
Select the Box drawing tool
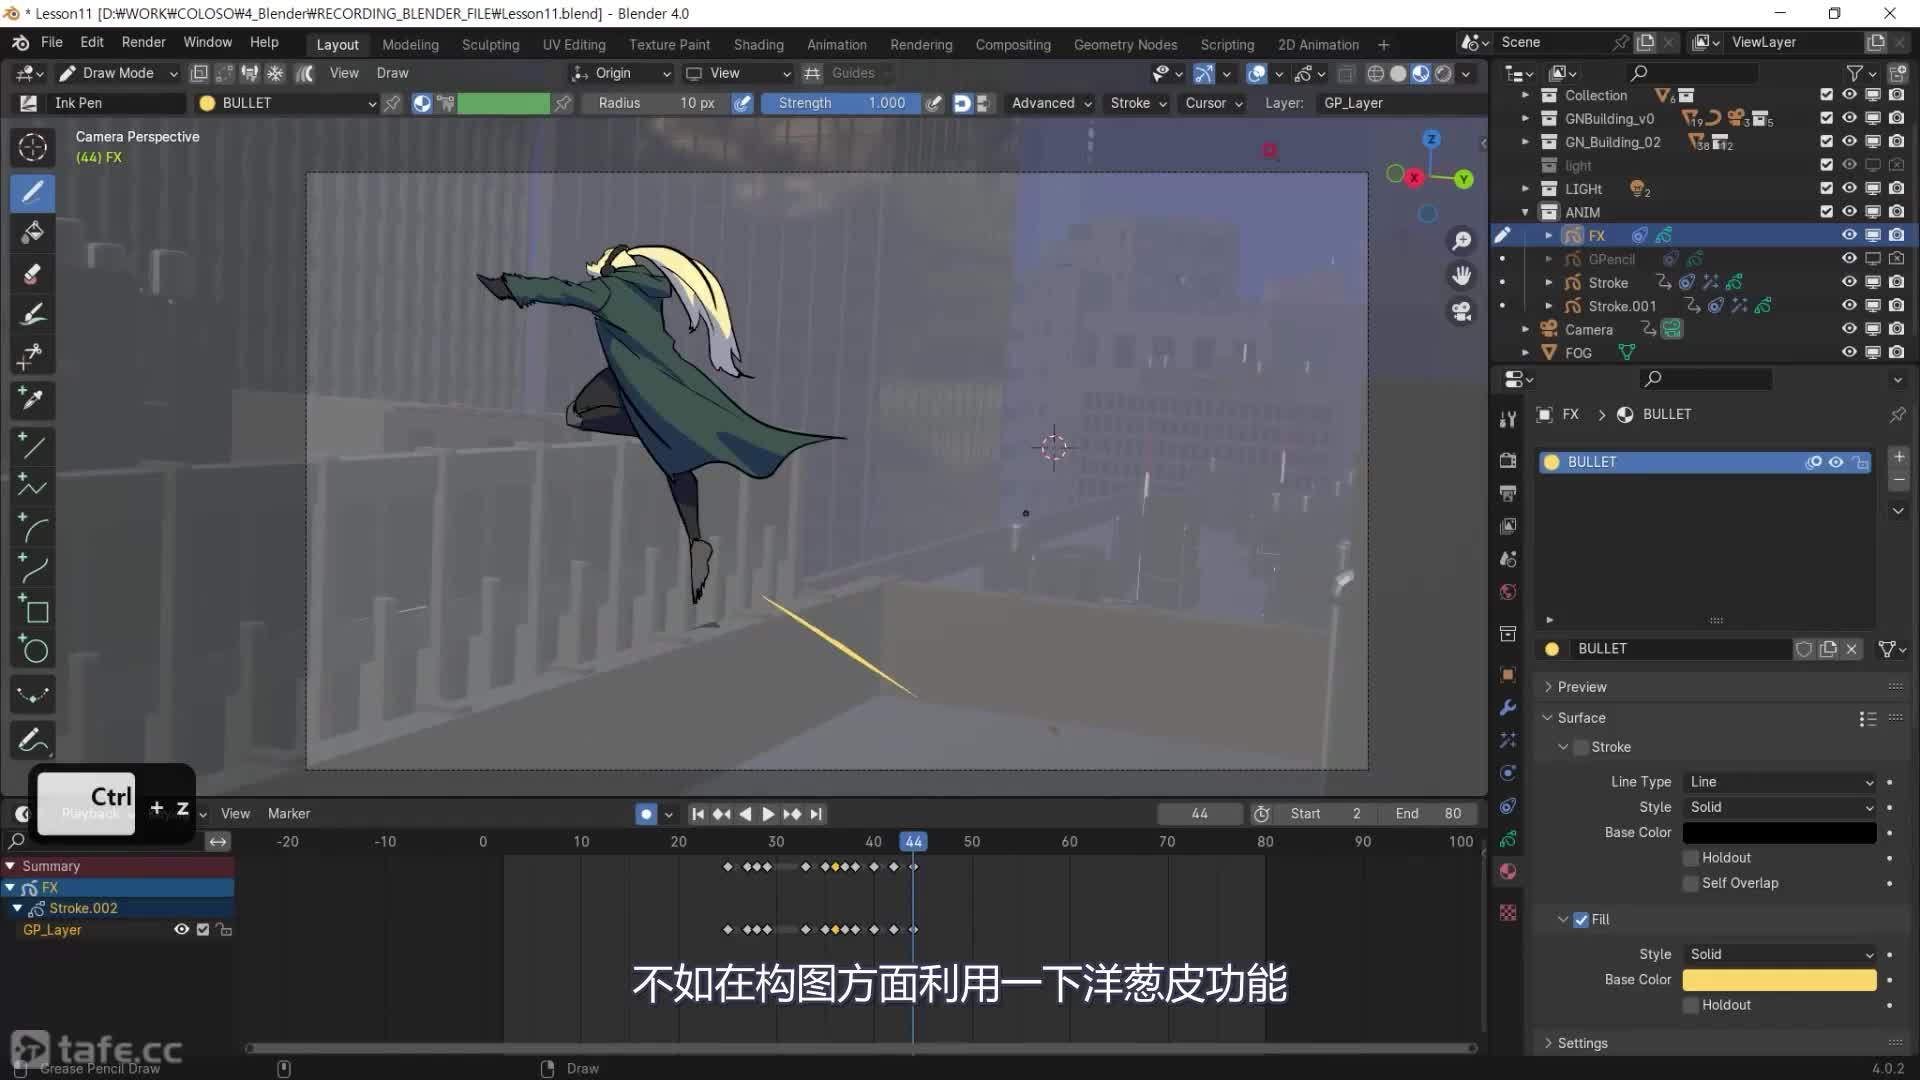[34, 610]
